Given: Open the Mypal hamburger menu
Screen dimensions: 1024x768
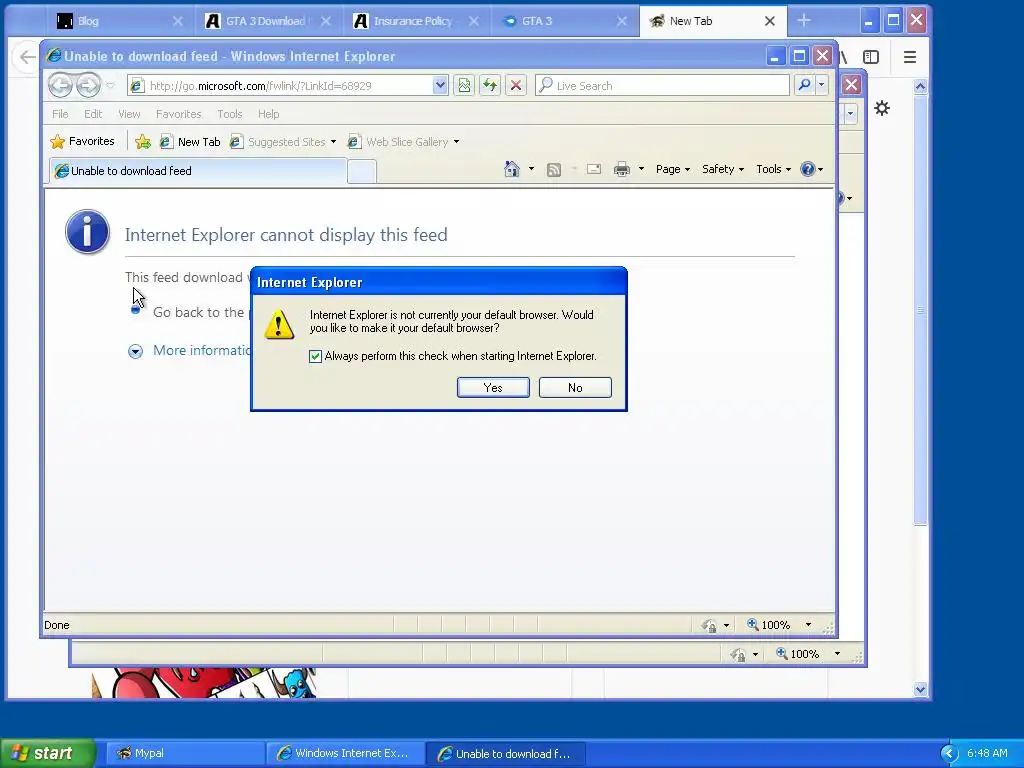Looking at the screenshot, I should click(910, 57).
